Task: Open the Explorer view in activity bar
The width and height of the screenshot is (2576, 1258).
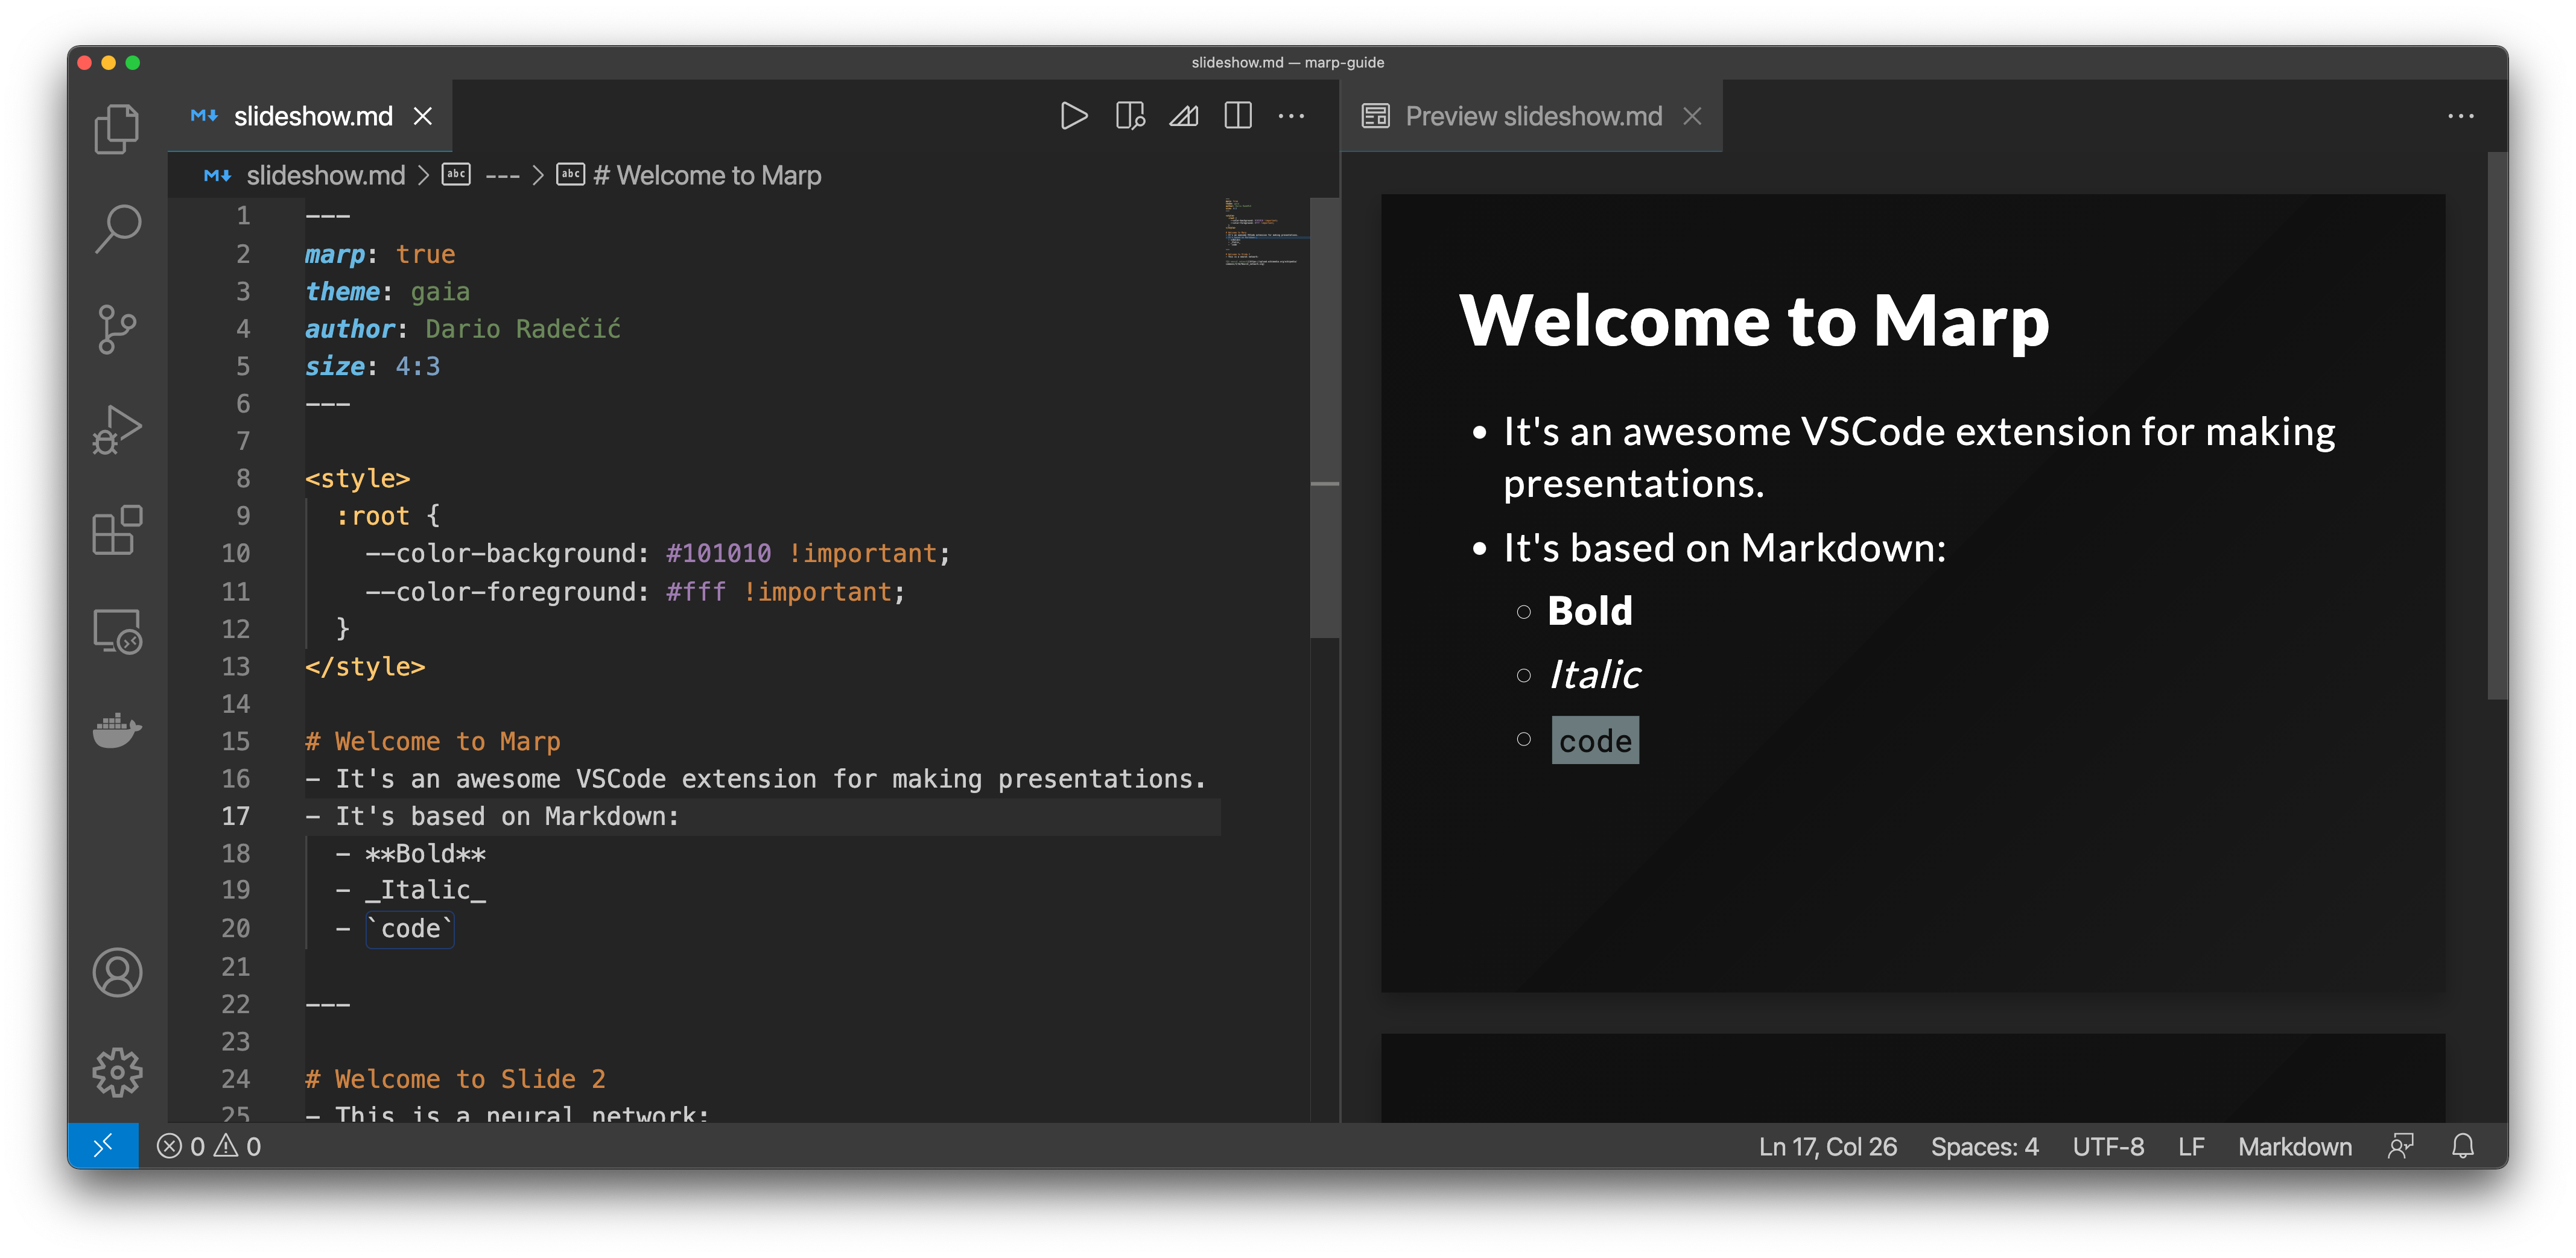Action: [x=117, y=129]
